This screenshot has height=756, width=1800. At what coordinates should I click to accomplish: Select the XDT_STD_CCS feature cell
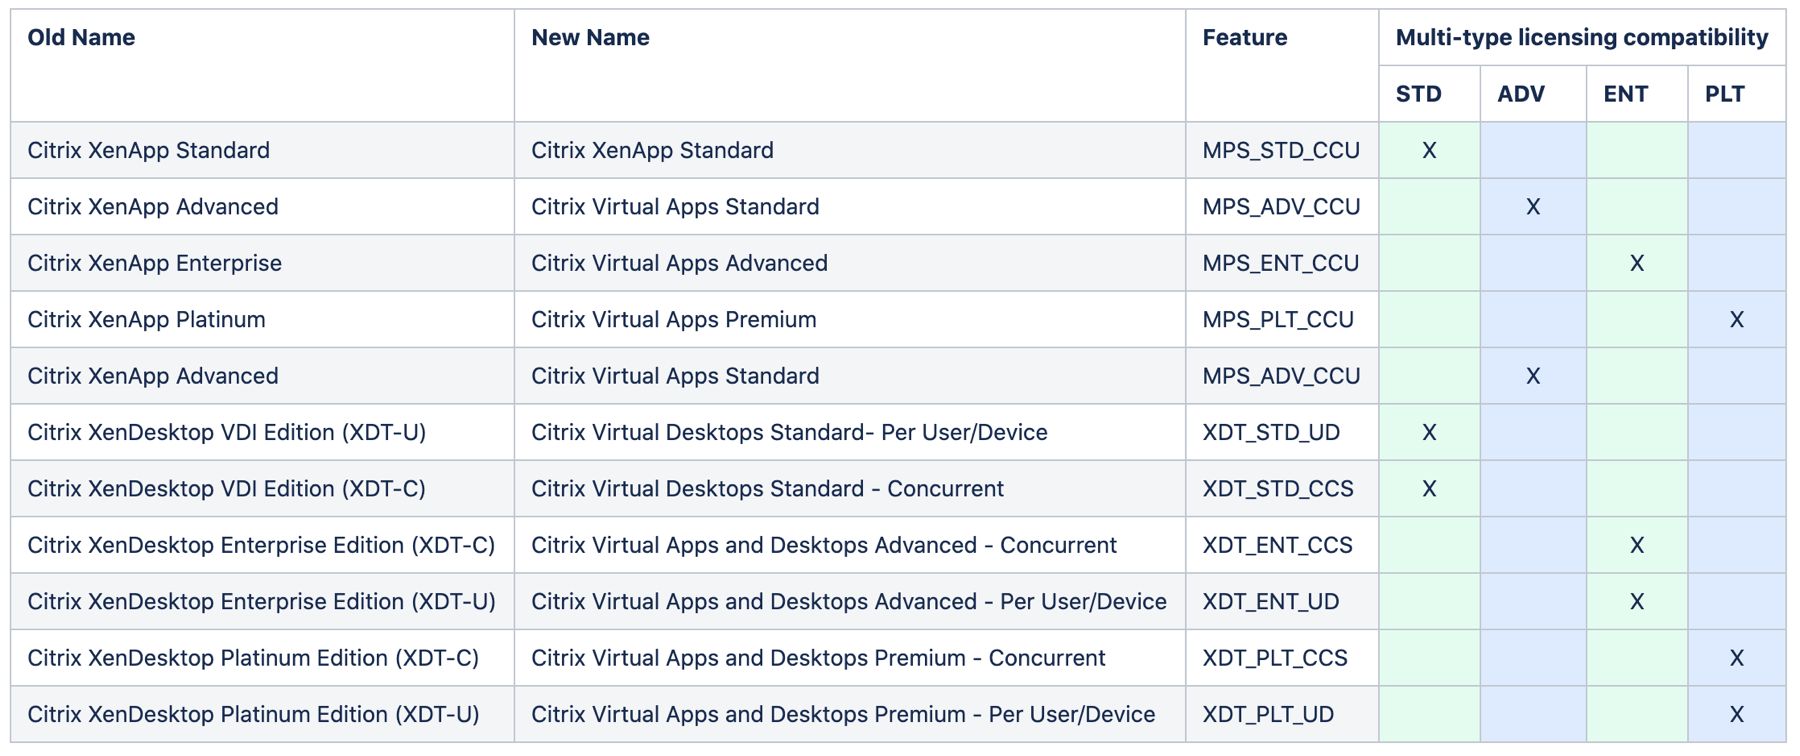coord(1282,489)
